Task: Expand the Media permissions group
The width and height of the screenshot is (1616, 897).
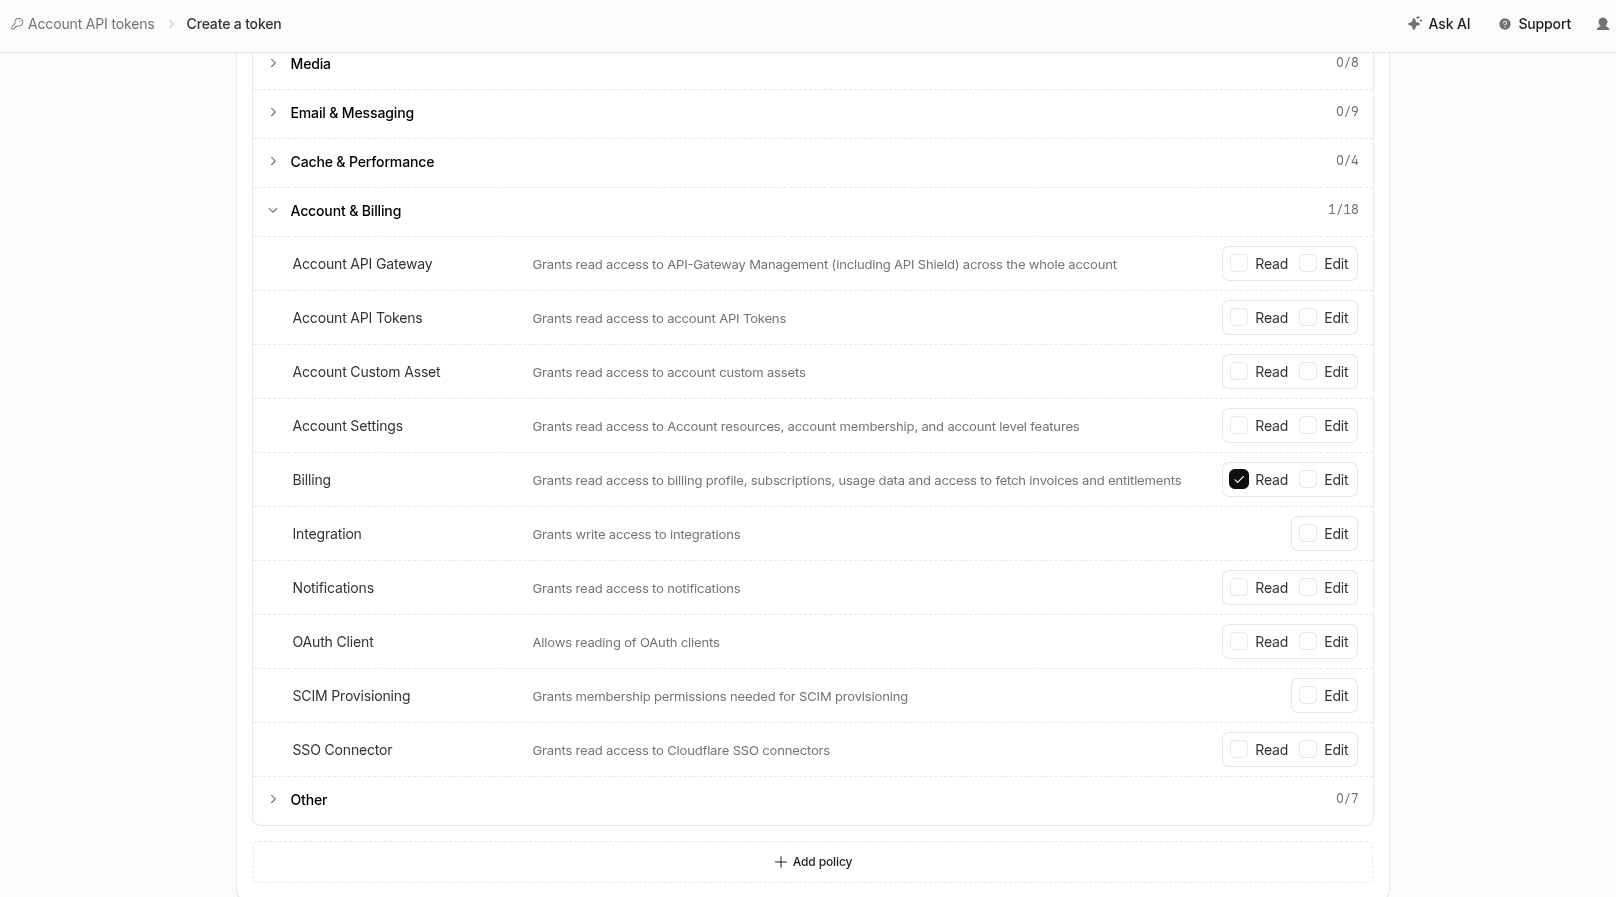Action: [x=813, y=64]
